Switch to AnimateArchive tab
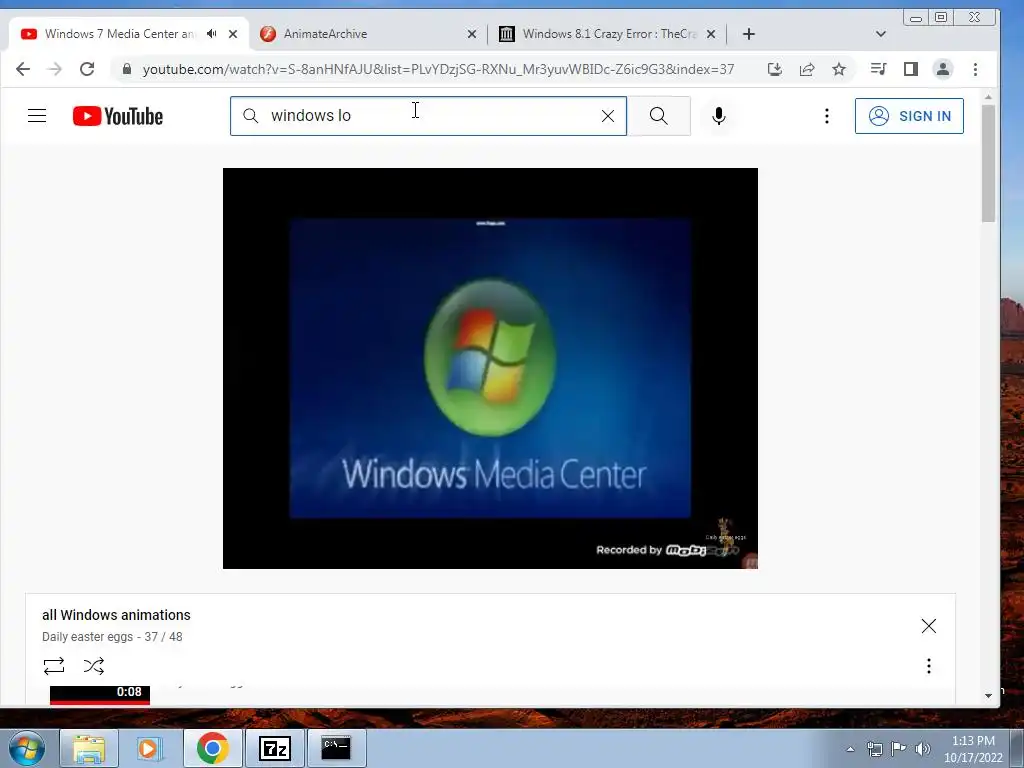Screen dimensions: 1024x768 (x=369, y=34)
